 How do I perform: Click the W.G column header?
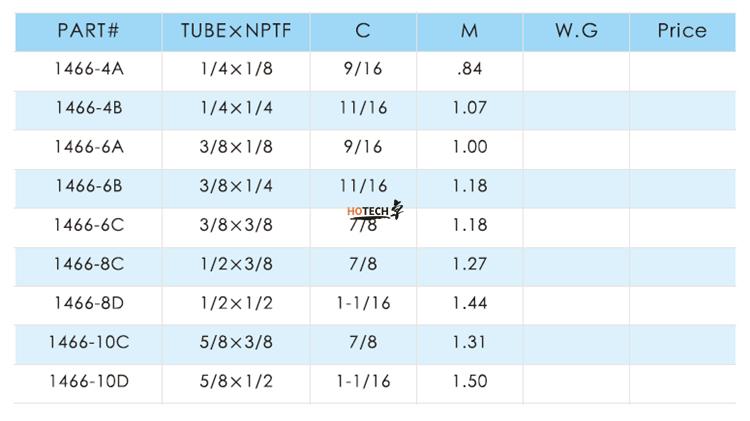576,31
